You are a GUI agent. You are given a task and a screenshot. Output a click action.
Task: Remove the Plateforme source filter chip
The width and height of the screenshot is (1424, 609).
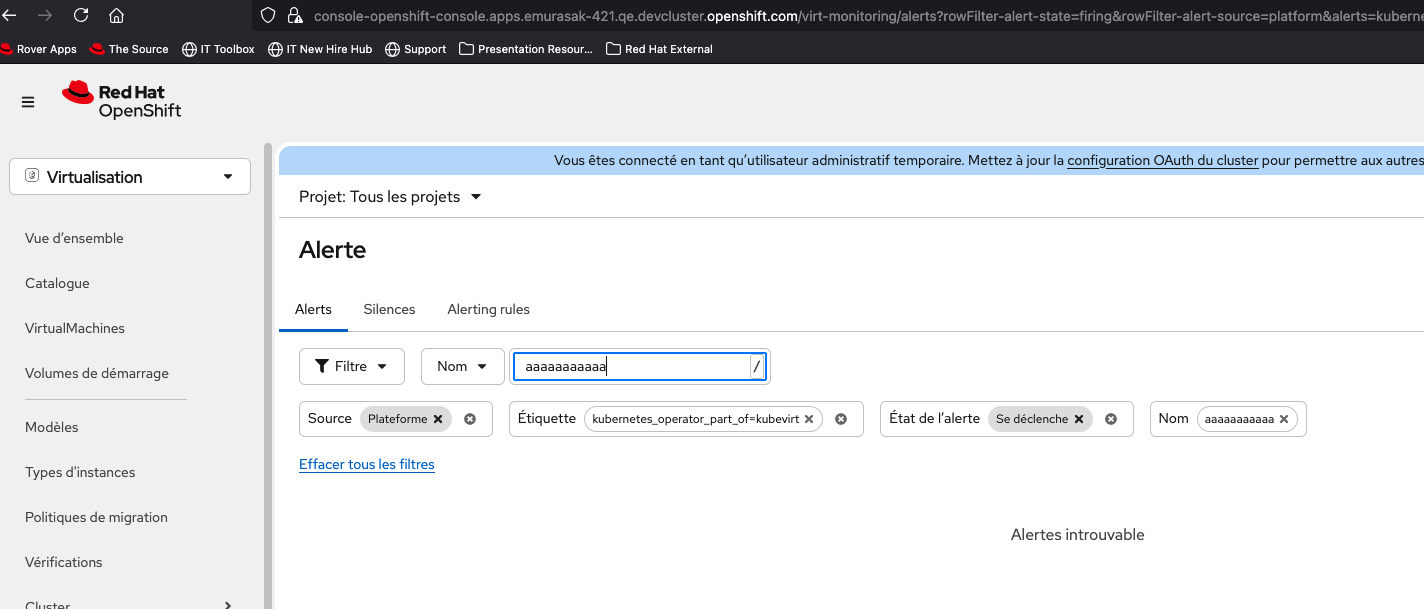[x=438, y=419]
